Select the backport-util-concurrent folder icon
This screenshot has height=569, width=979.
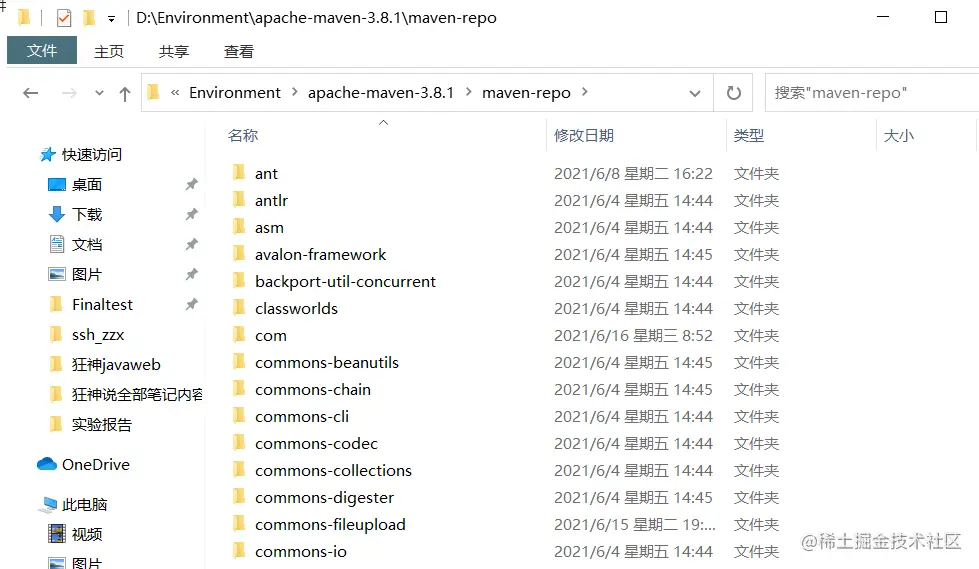tap(239, 280)
